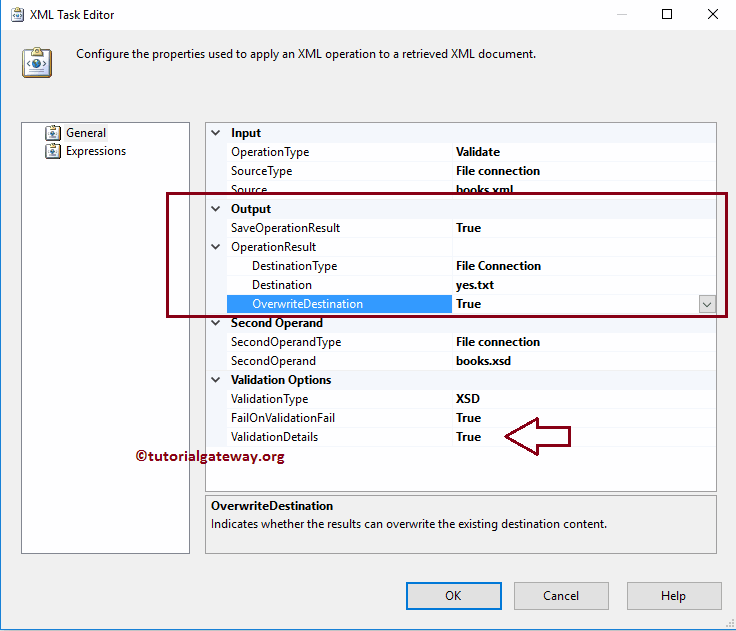This screenshot has height=631, width=736.
Task: Collapse the Second Operand section
Action: (216, 323)
